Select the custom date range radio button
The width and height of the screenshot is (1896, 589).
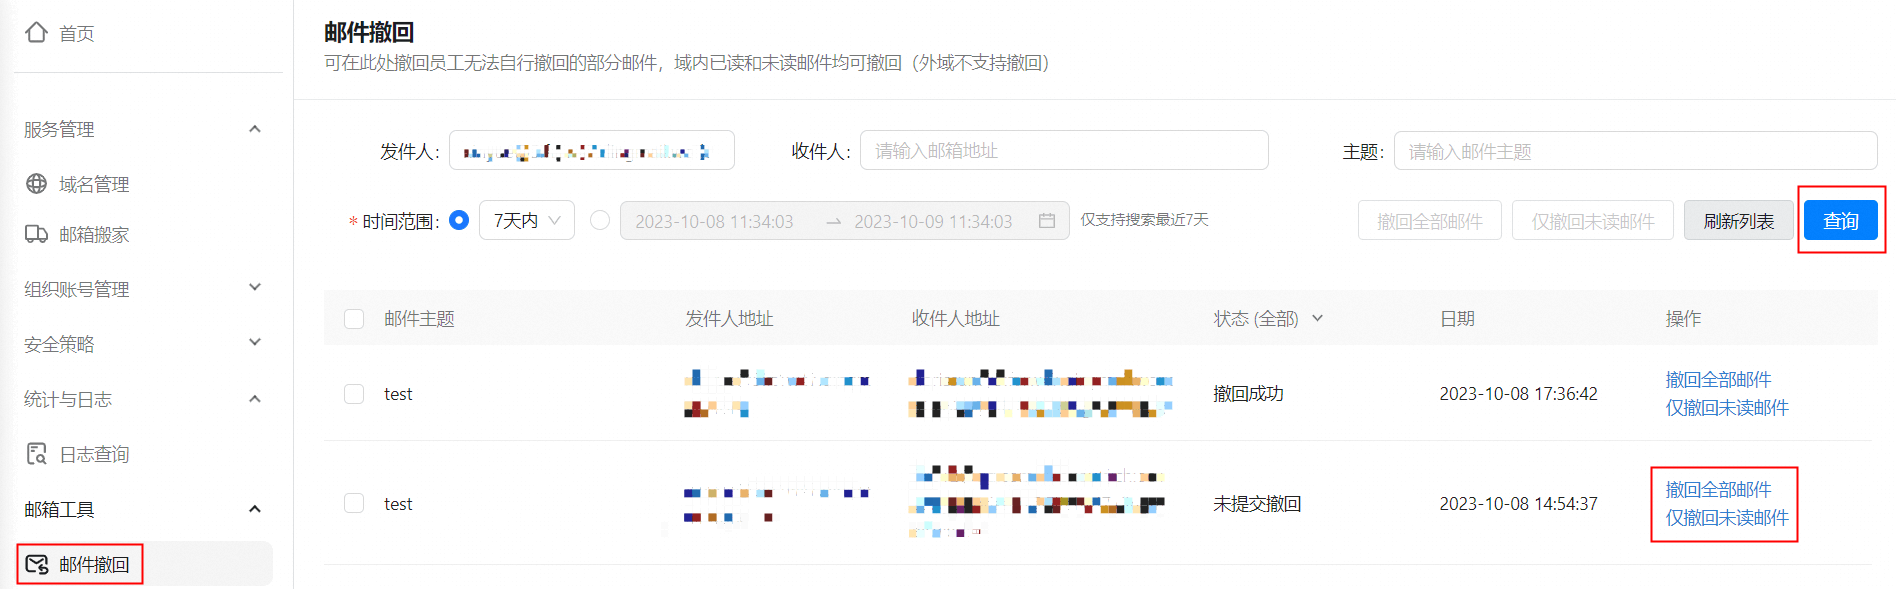tap(600, 220)
